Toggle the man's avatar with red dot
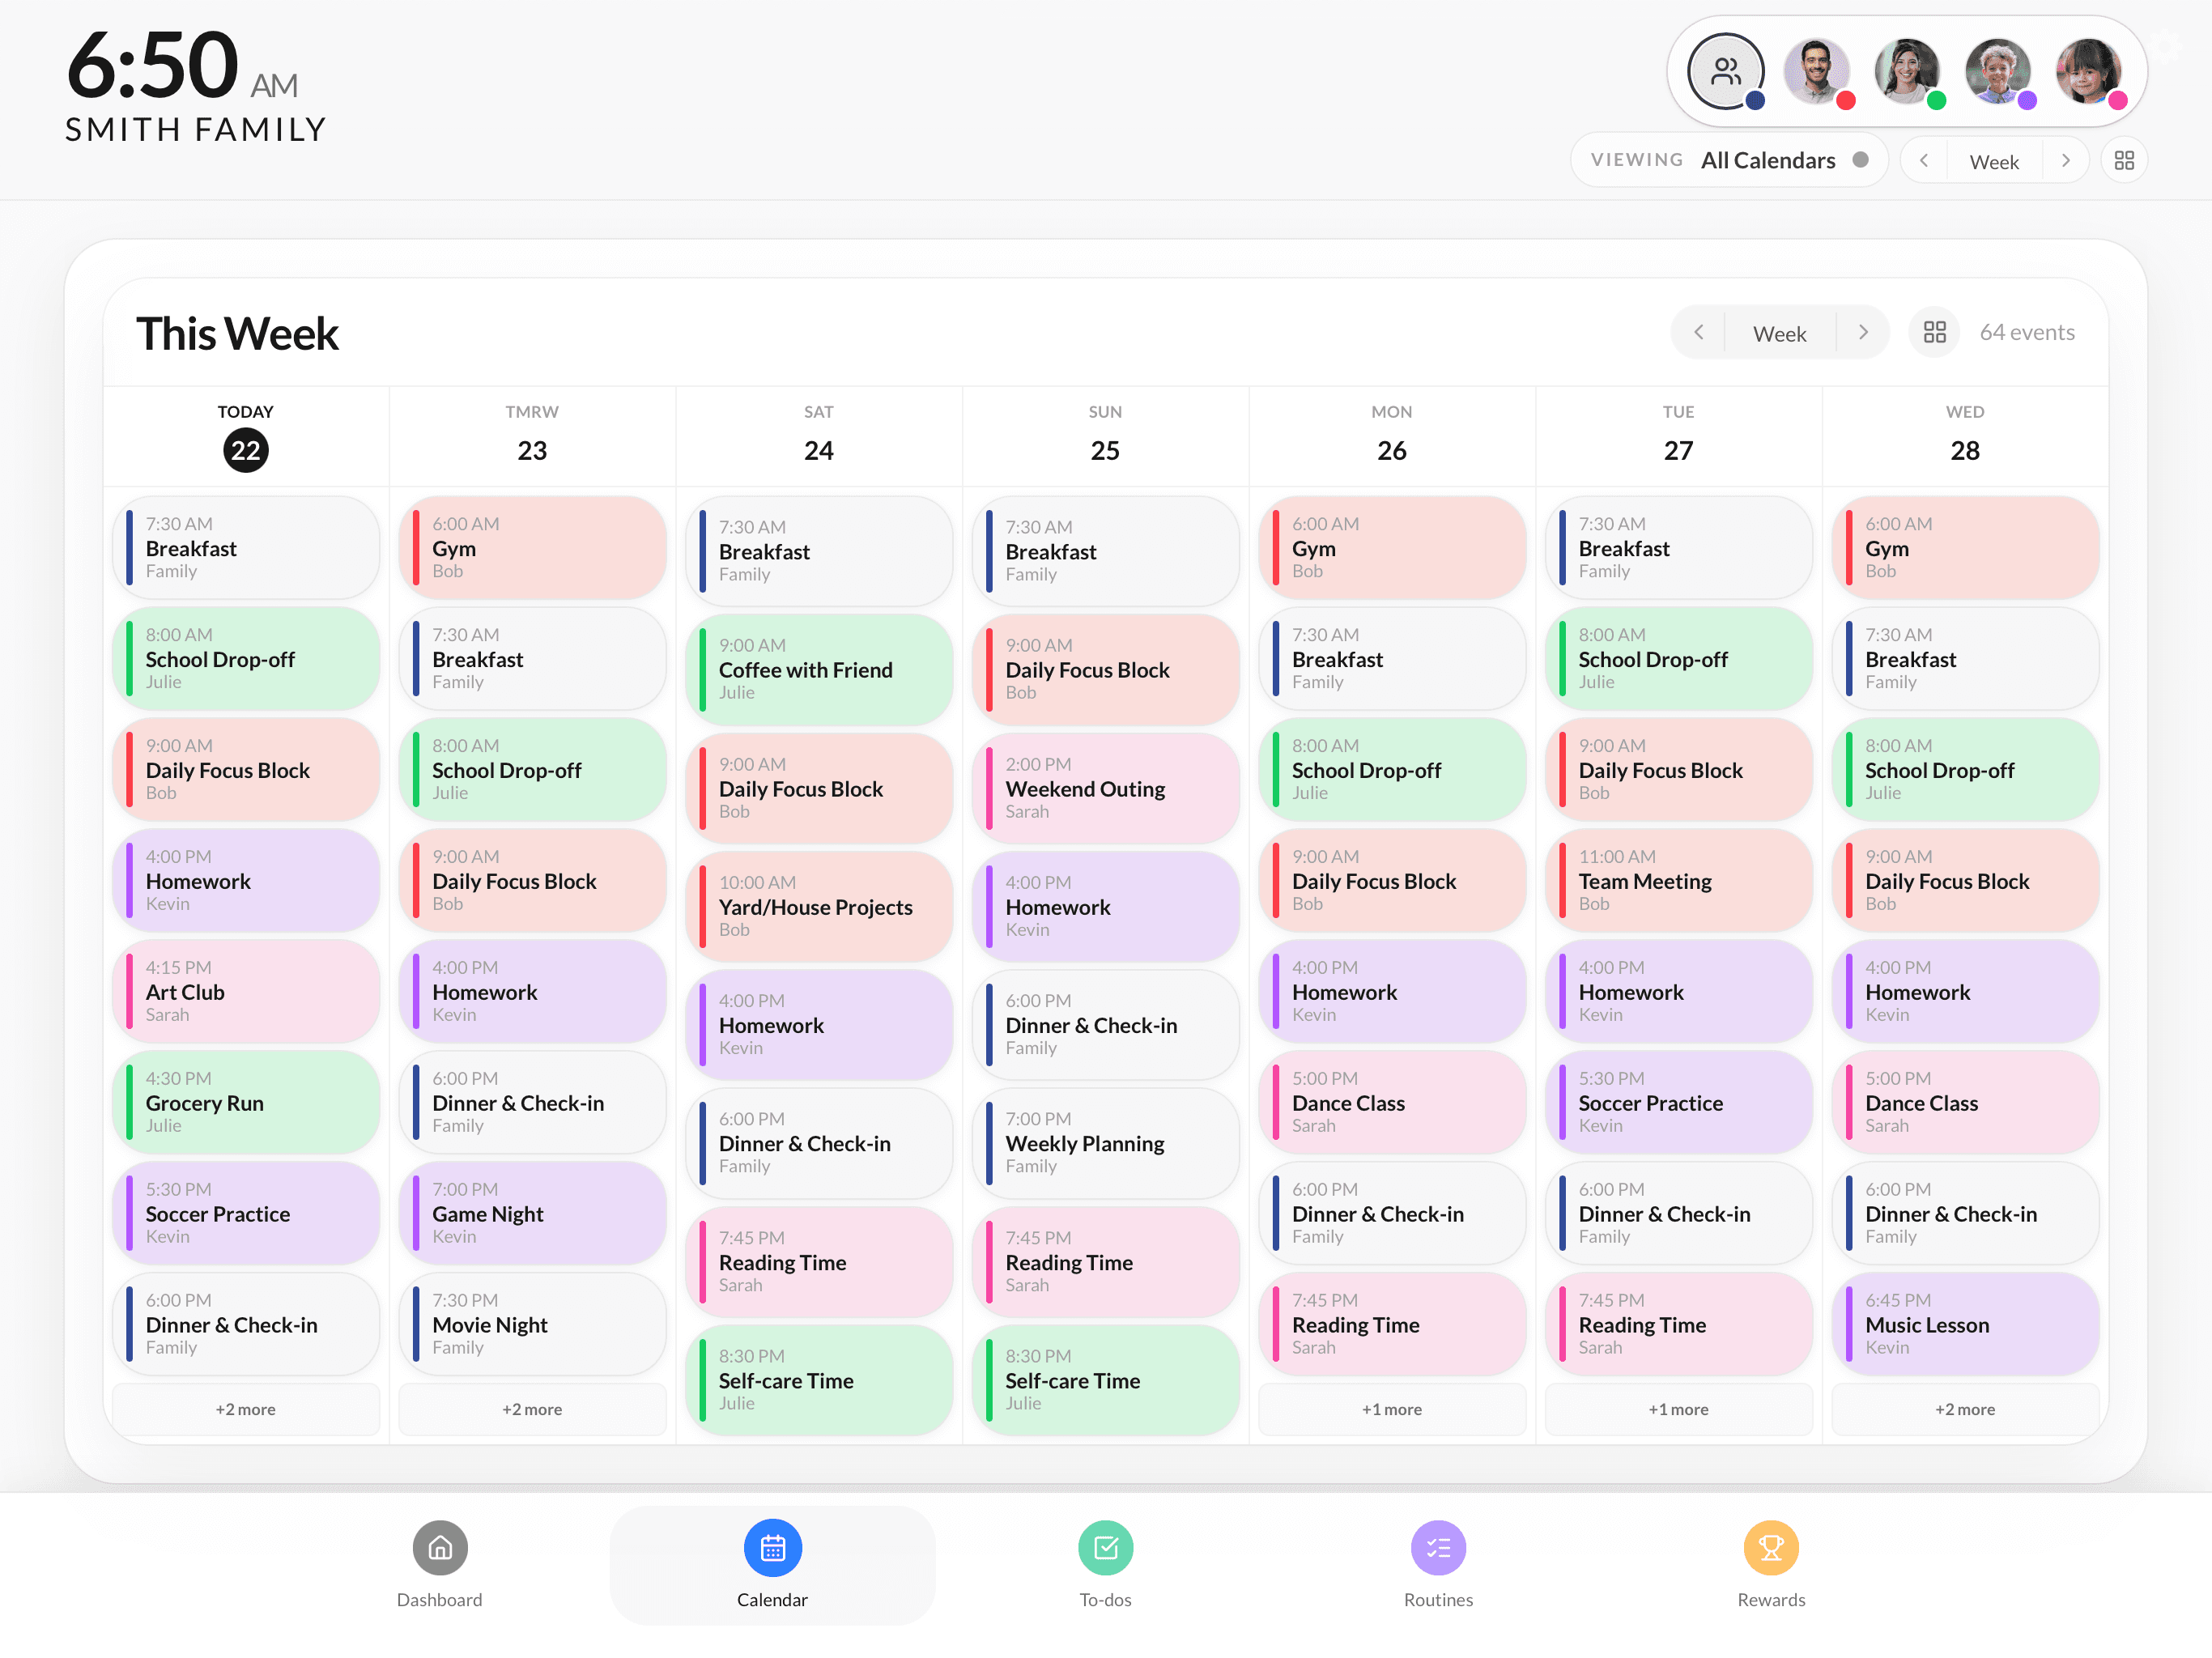2212x1658 pixels. (1816, 71)
